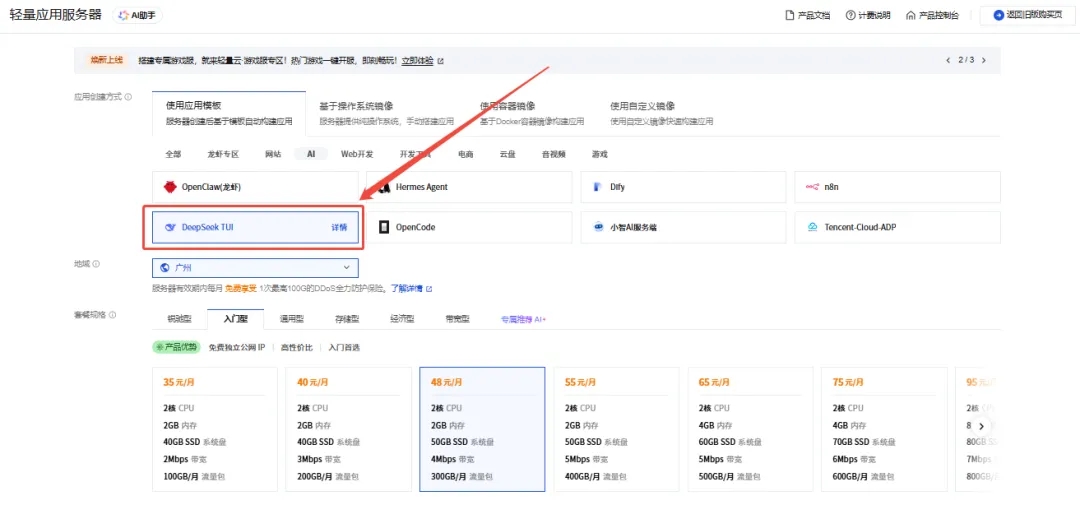This screenshot has width=1080, height=505.
Task: Click the 轻量应用服务器 page title
Action: [56, 15]
